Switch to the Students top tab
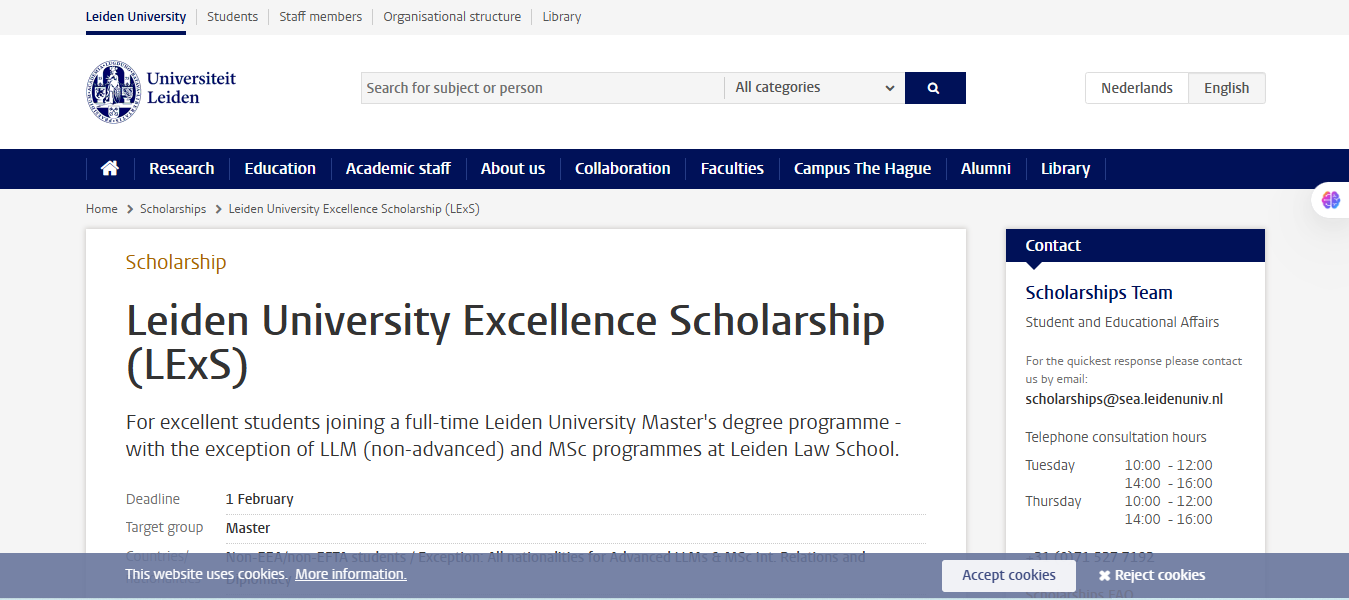 click(x=232, y=17)
